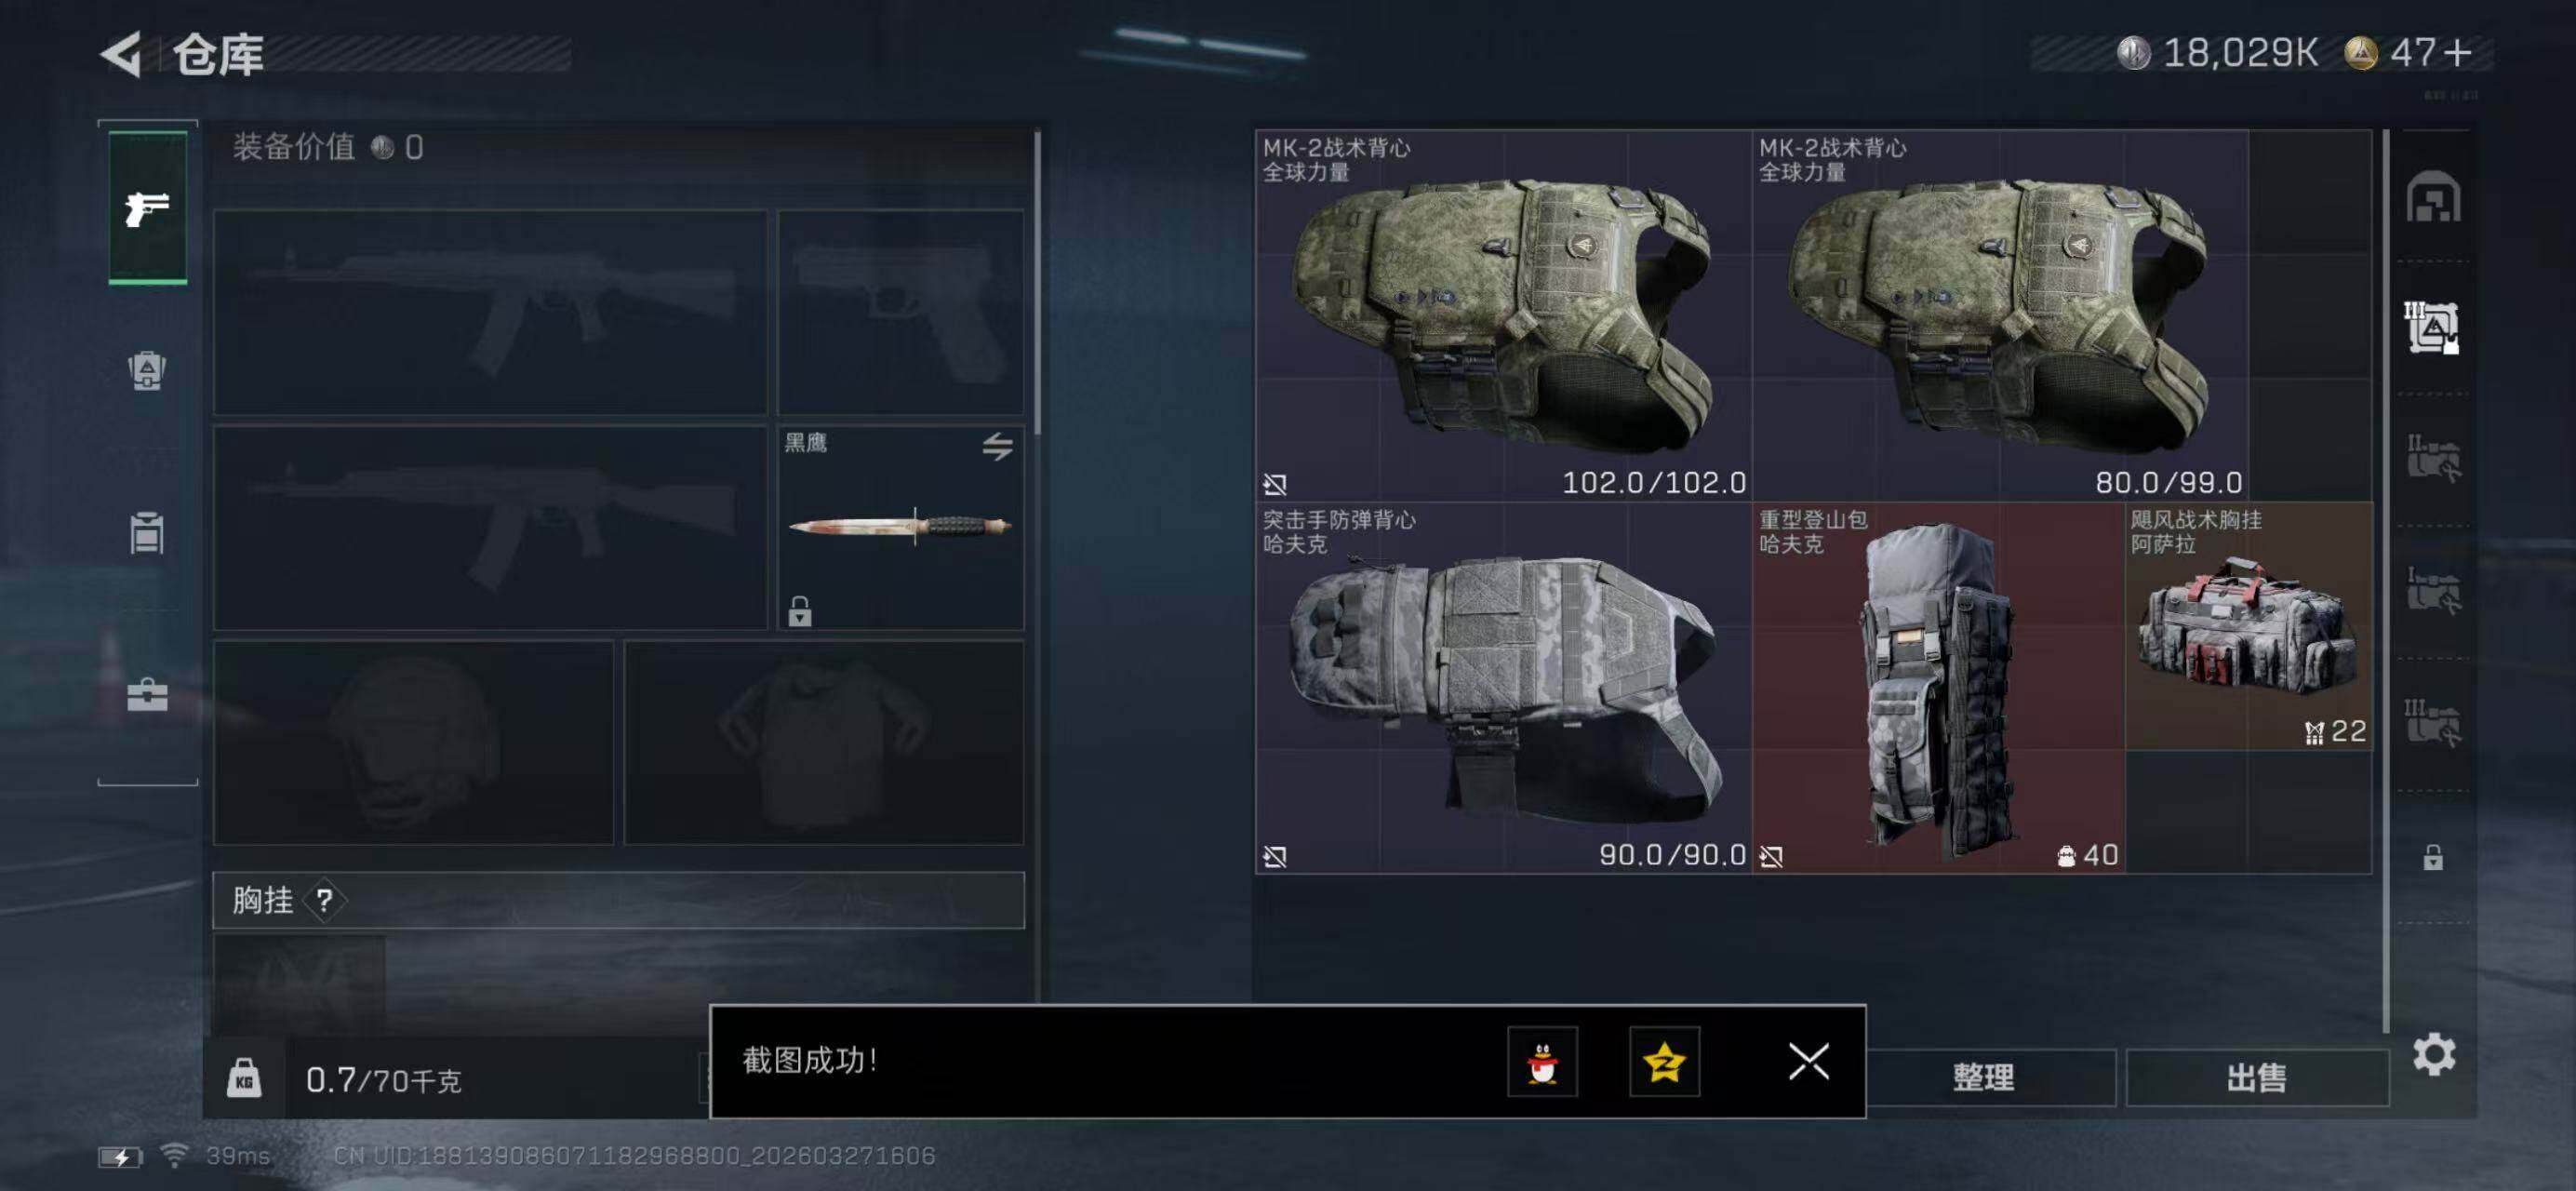
Task: Click the locked storage slot padlock
Action: 2432,857
